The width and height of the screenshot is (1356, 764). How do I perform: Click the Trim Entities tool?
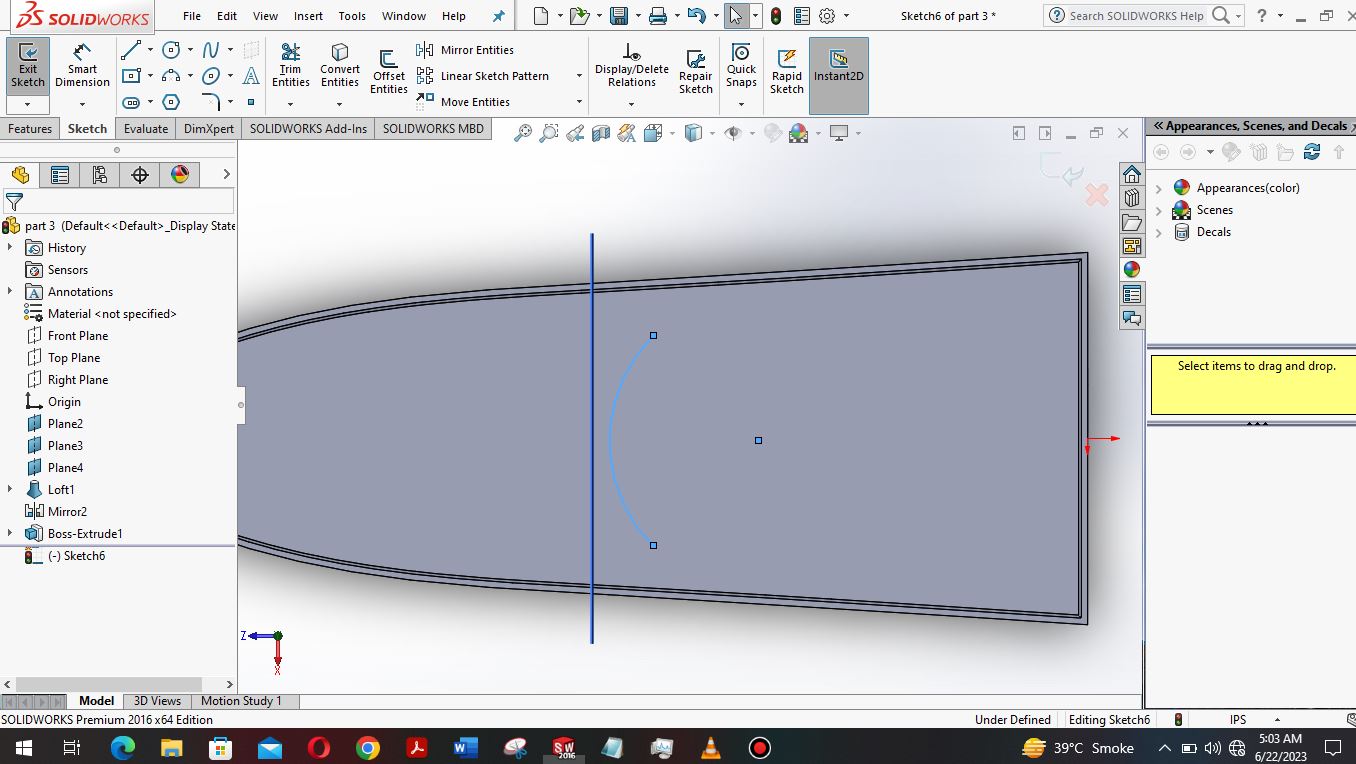click(290, 66)
